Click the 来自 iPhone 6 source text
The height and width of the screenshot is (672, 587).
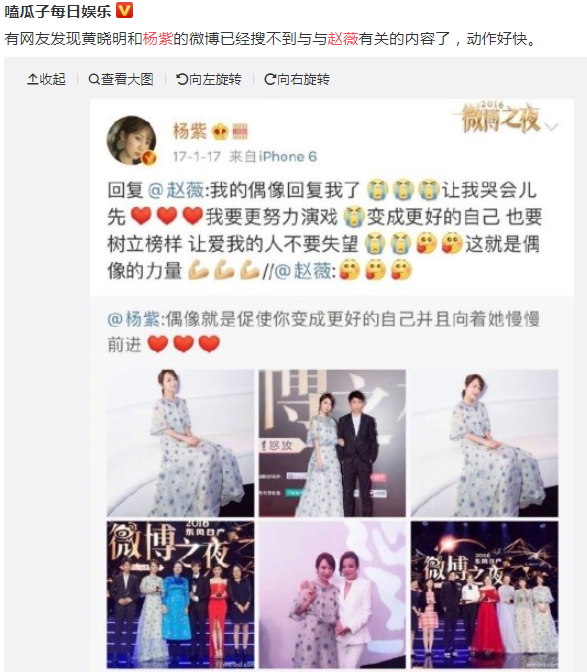[x=273, y=157]
